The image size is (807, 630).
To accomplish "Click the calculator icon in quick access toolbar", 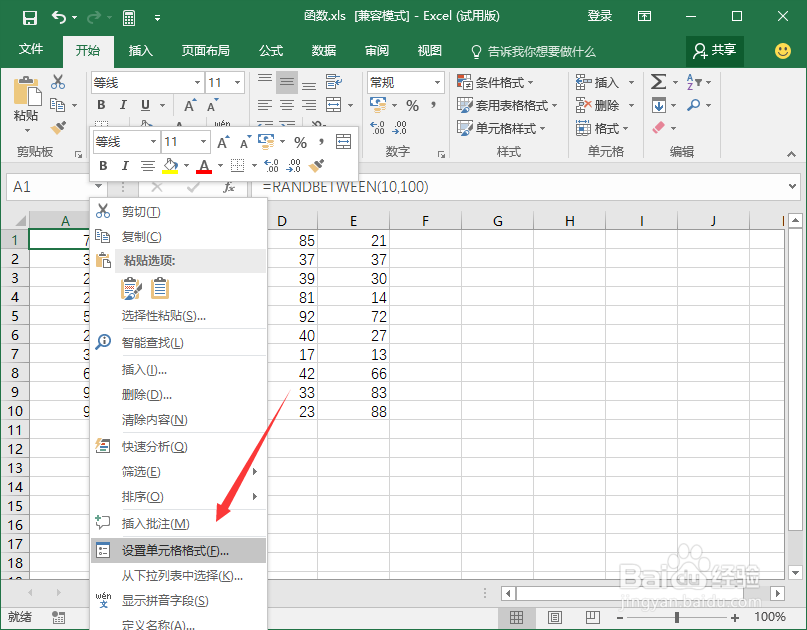I will click(x=129, y=18).
